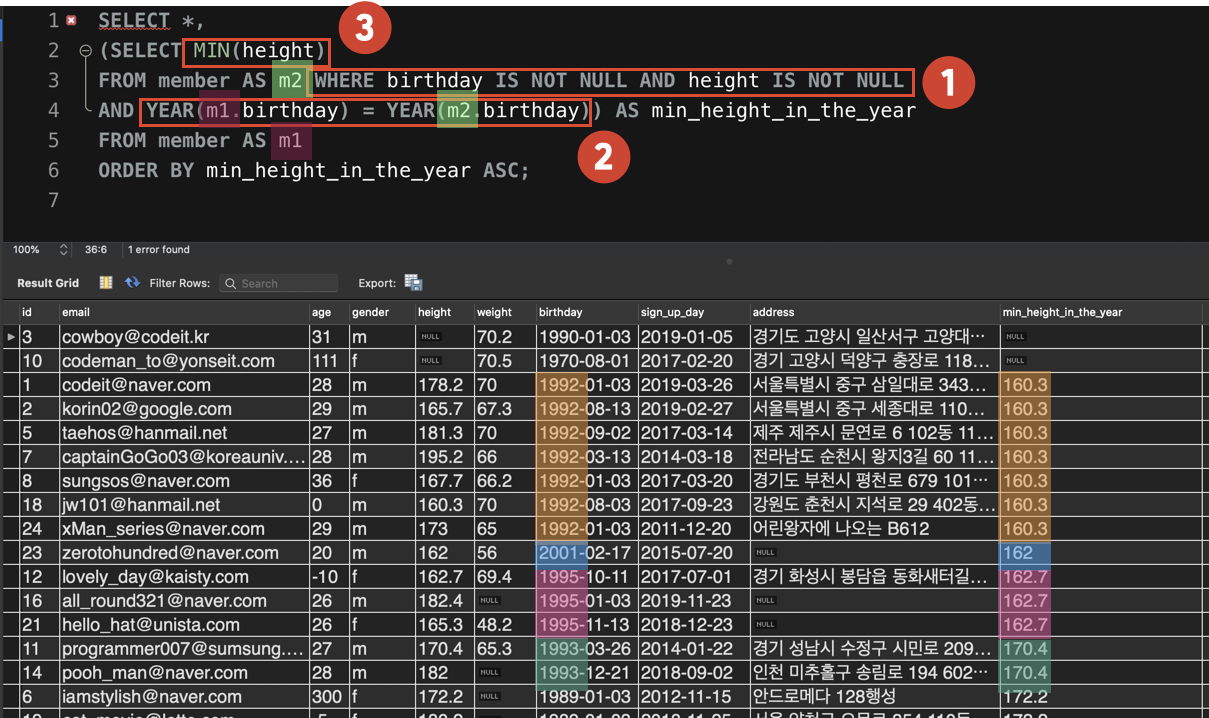Collapse the subquery fold toggle on line 2

(x=86, y=50)
